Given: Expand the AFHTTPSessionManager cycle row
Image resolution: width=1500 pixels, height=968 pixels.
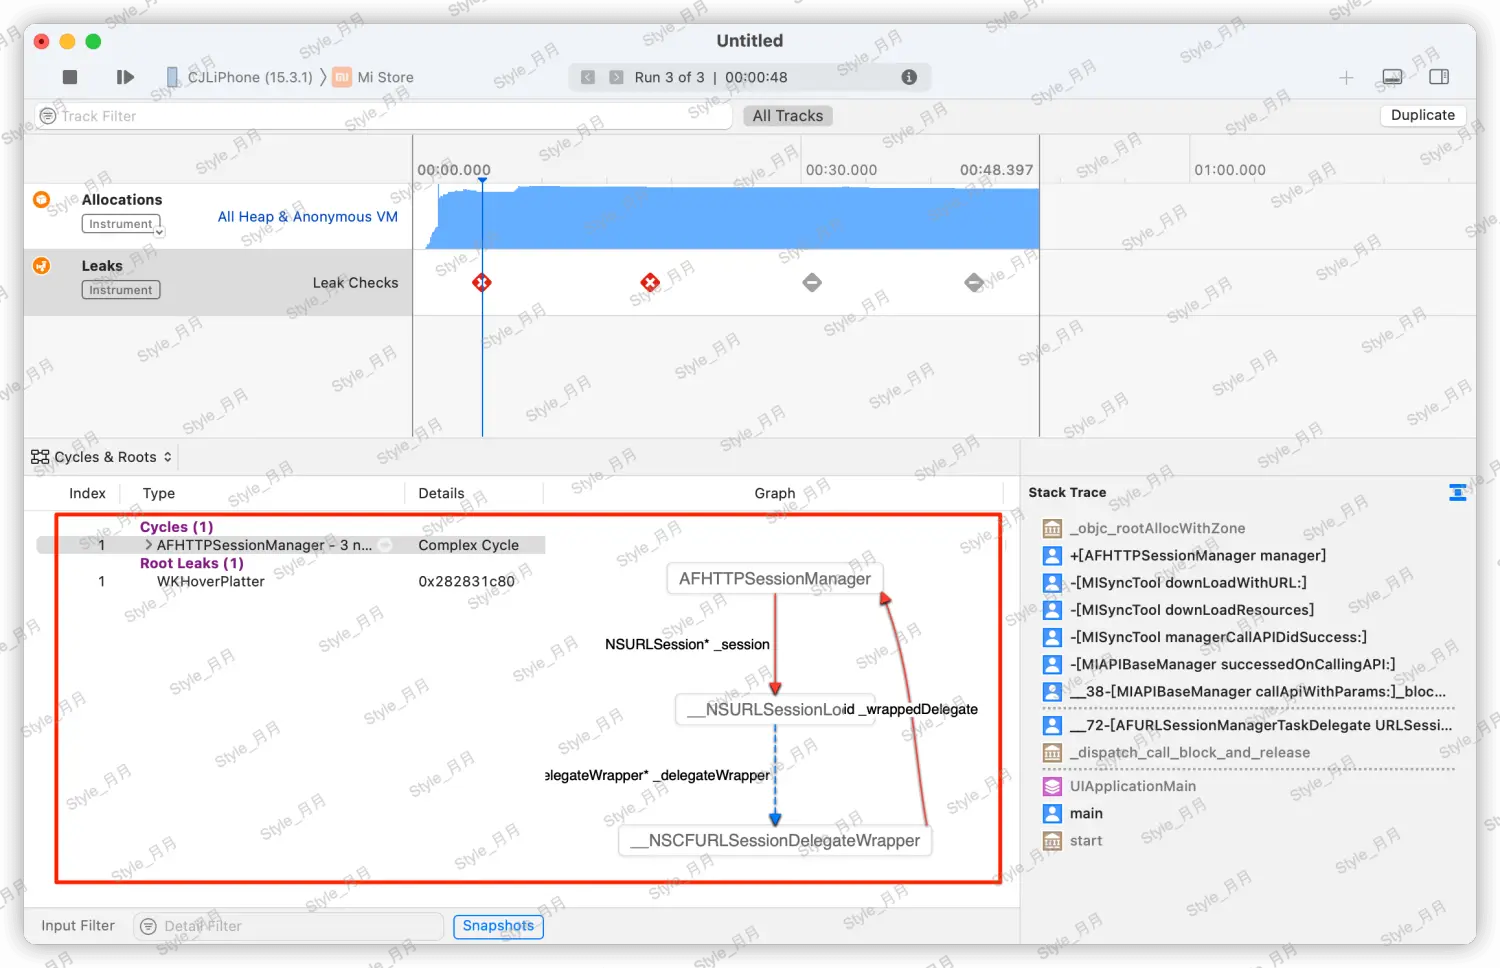Looking at the screenshot, I should coord(149,545).
